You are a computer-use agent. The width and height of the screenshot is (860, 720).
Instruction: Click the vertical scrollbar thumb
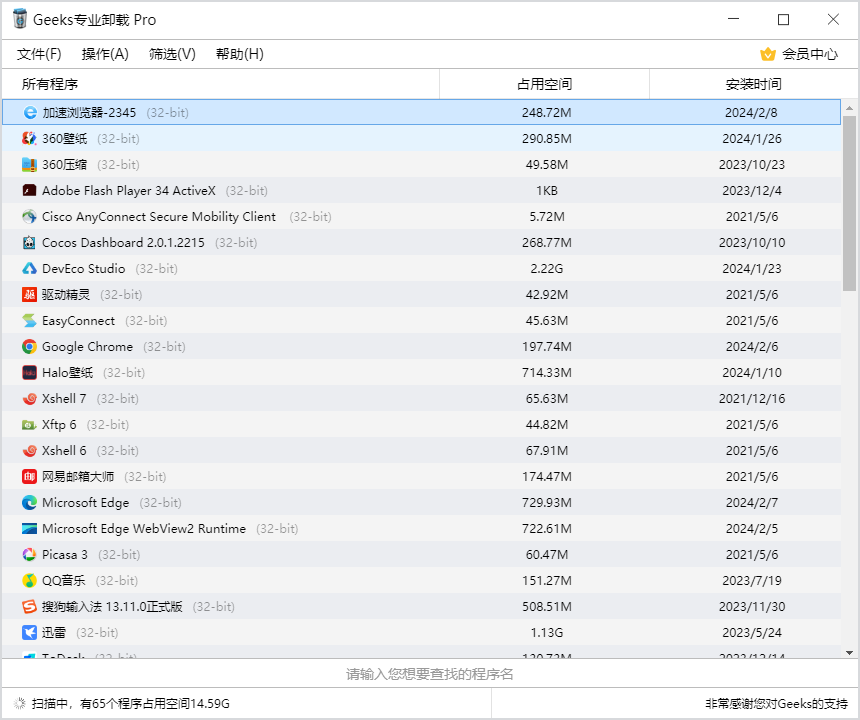850,203
